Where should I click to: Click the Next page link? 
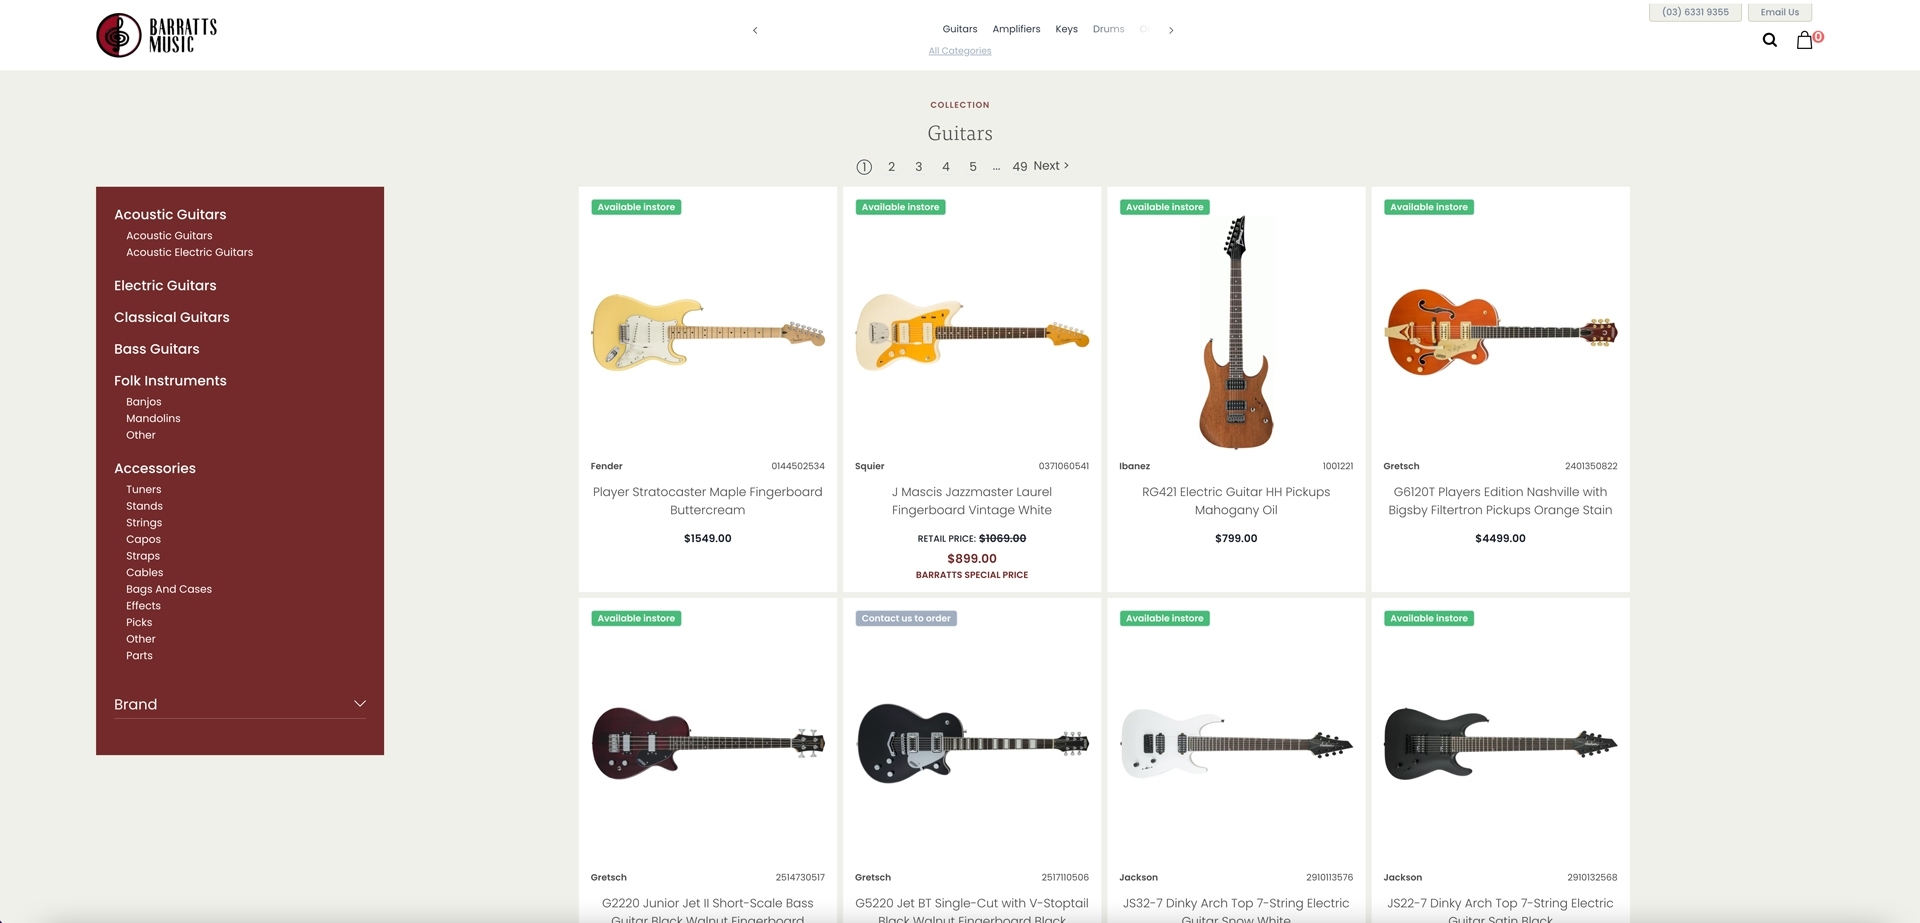point(1051,166)
